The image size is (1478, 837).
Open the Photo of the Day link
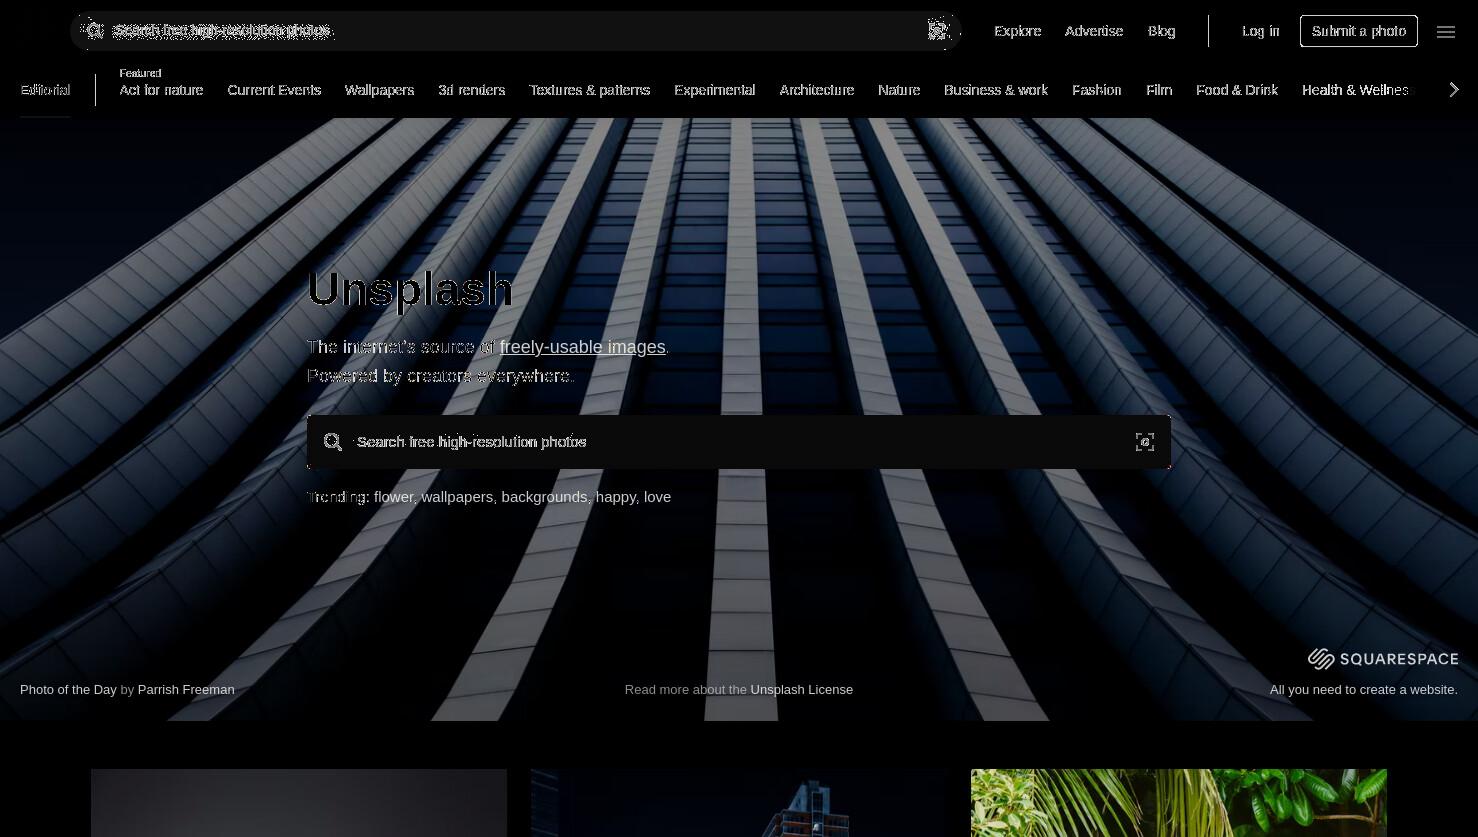68,689
